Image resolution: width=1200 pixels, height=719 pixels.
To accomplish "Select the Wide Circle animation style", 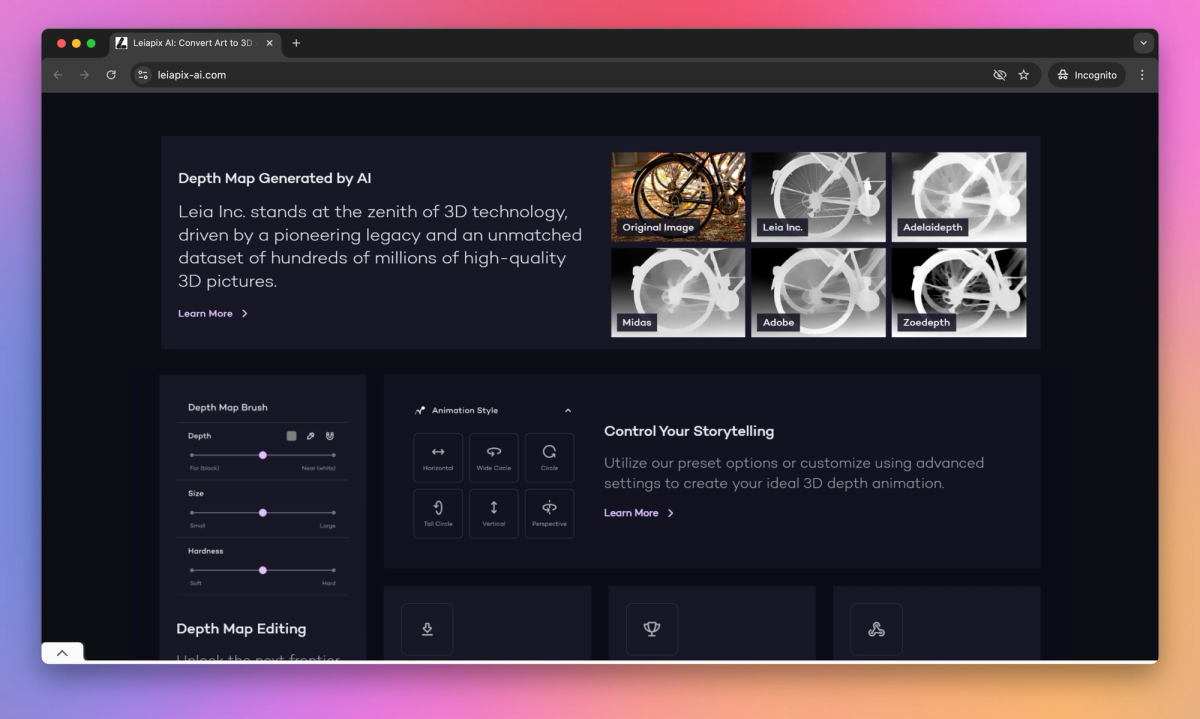I will [x=494, y=458].
